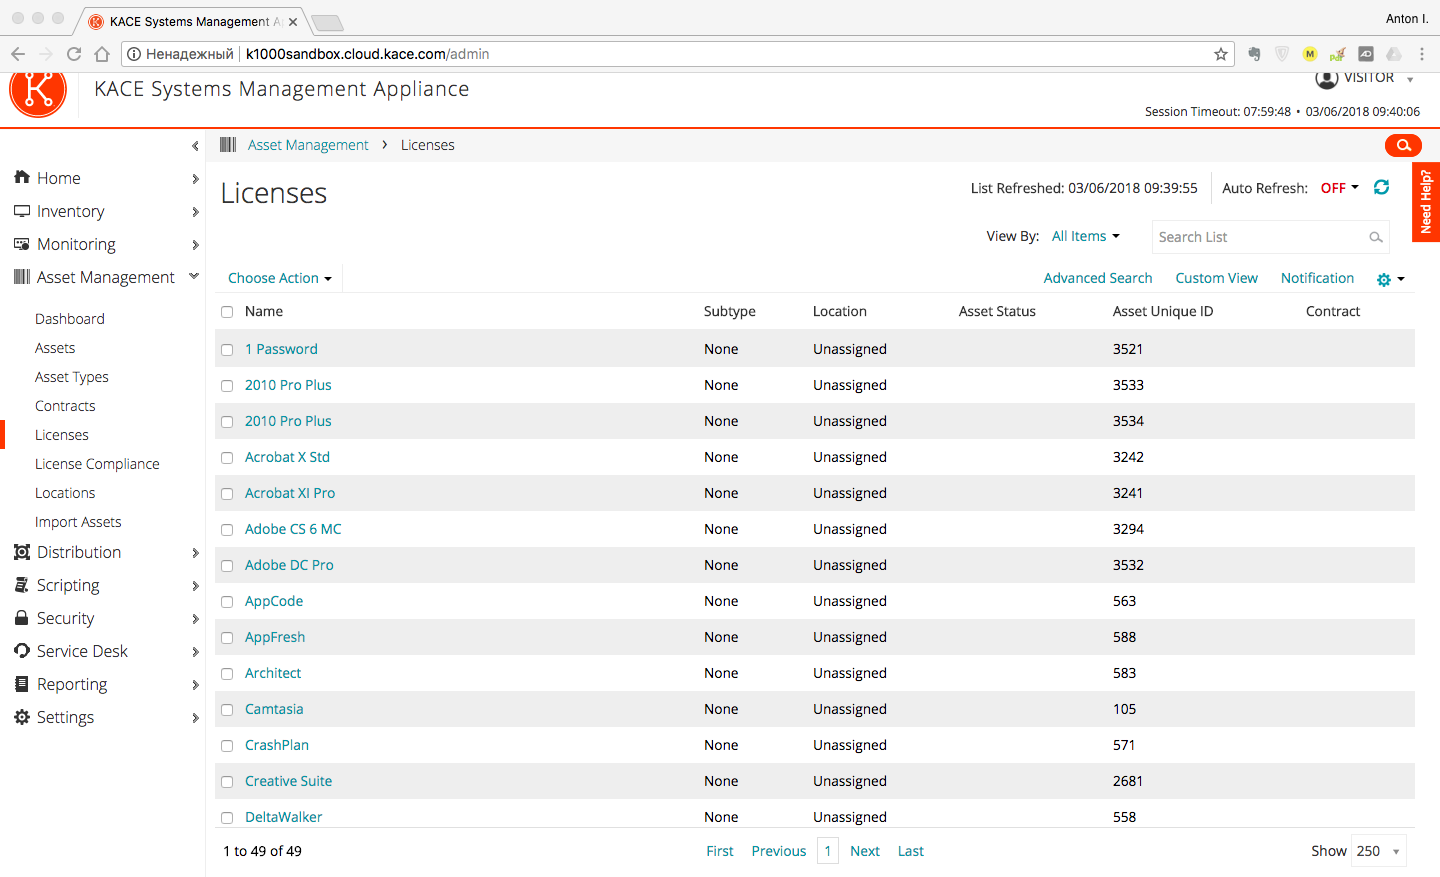Click the Asset Management barcode breadcrumb icon

tap(228, 145)
